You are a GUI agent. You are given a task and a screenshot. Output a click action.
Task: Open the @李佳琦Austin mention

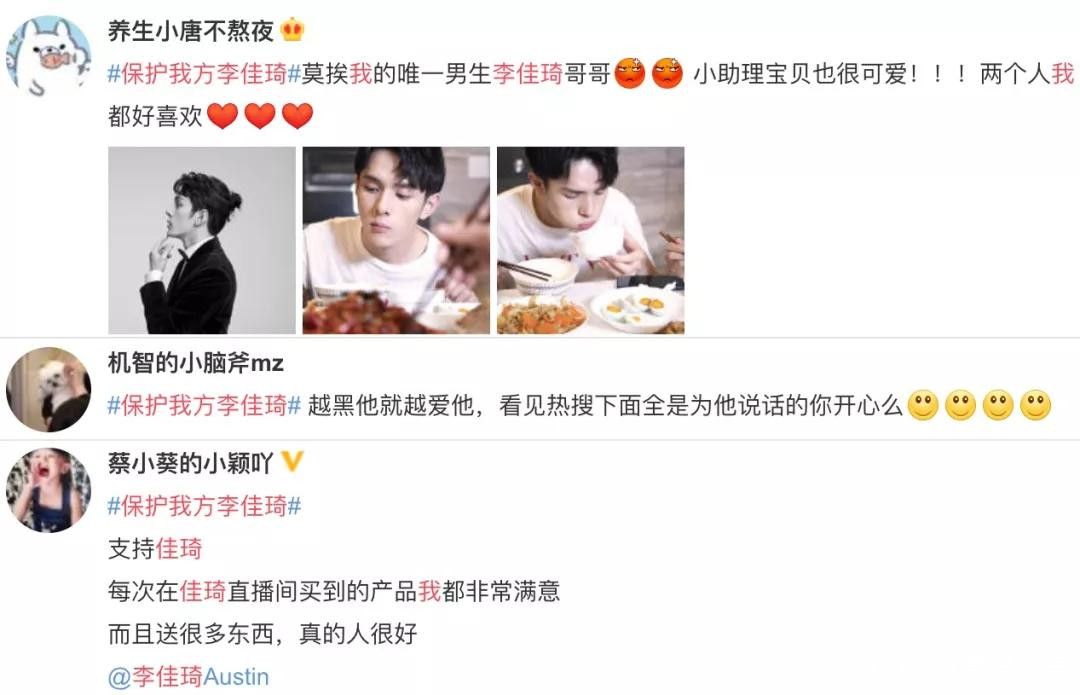point(189,676)
